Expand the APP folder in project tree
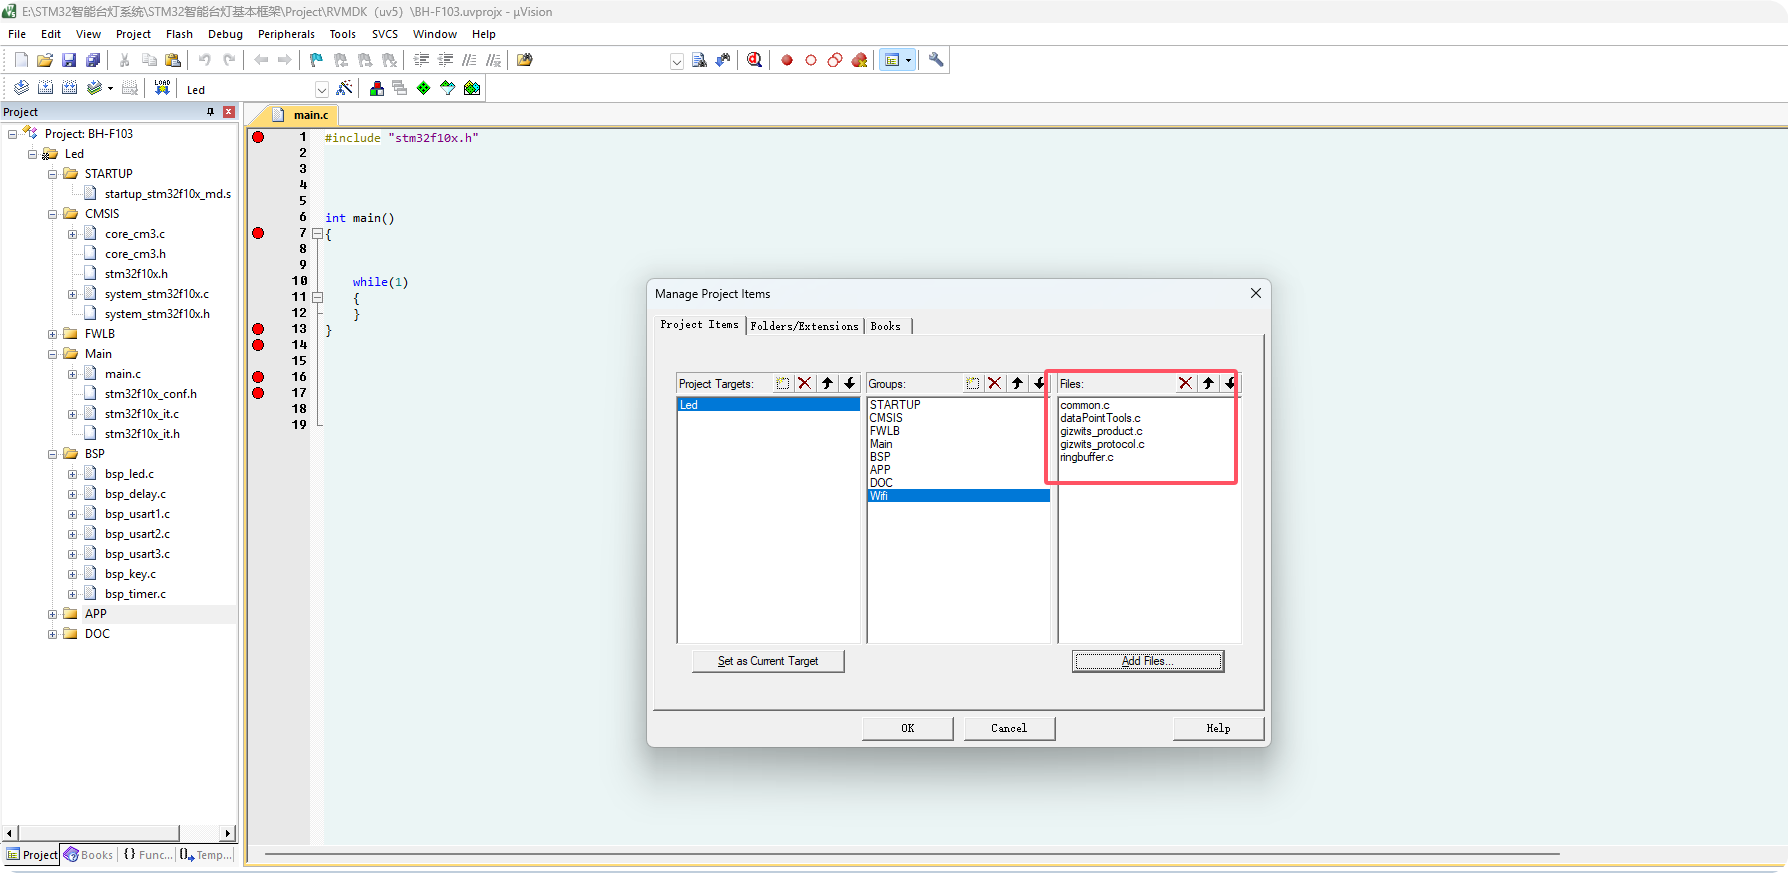Viewport: 1788px width, 873px height. point(53,614)
